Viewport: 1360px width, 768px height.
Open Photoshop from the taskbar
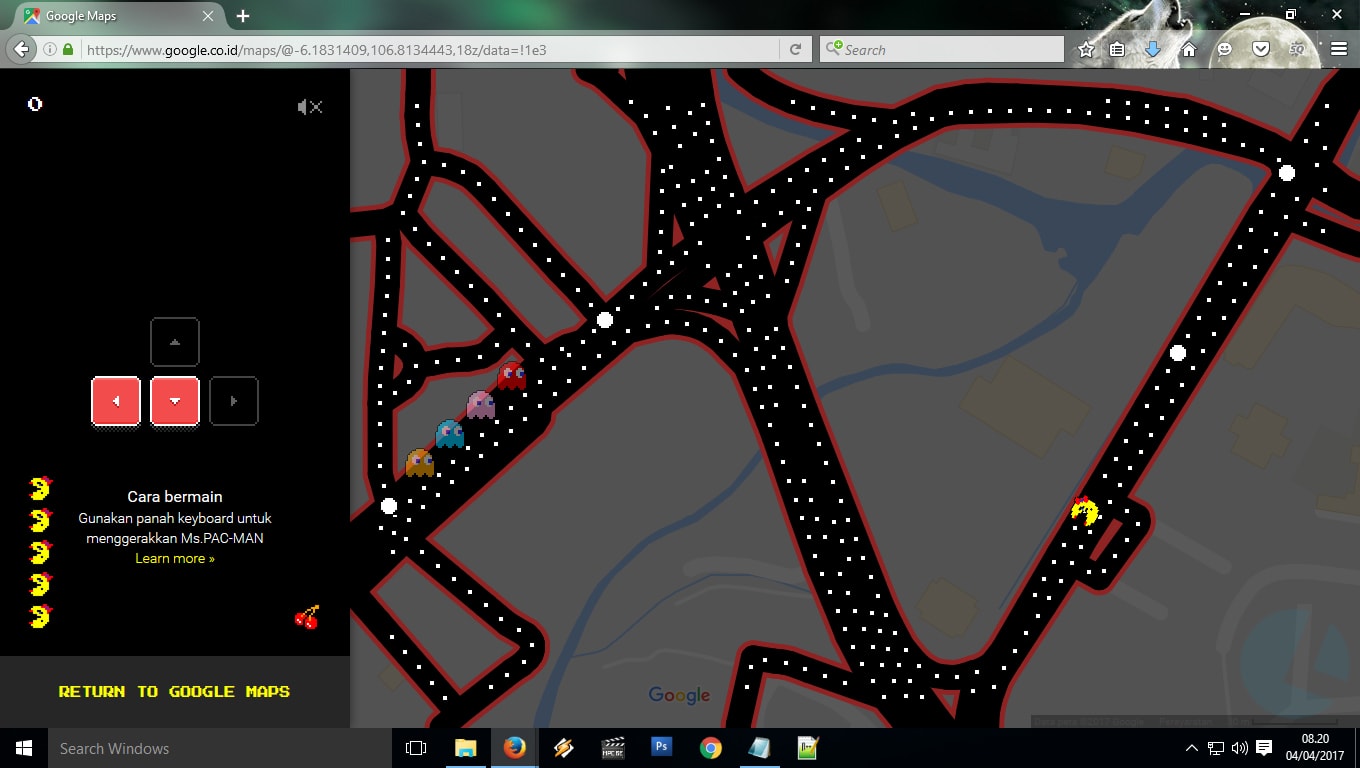tap(661, 748)
